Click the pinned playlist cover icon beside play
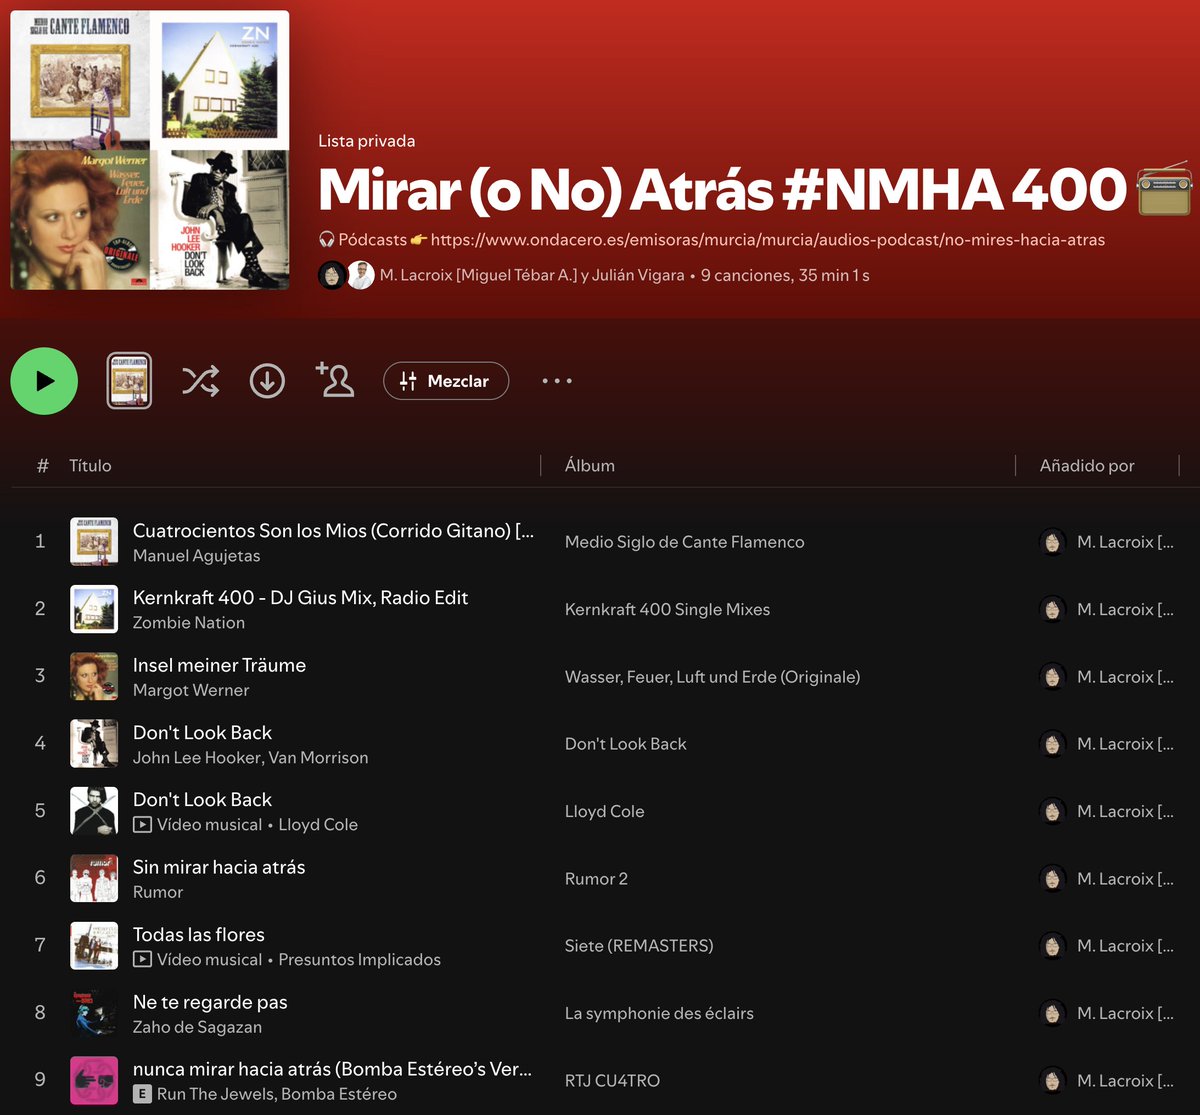Image resolution: width=1200 pixels, height=1115 pixels. (130, 381)
